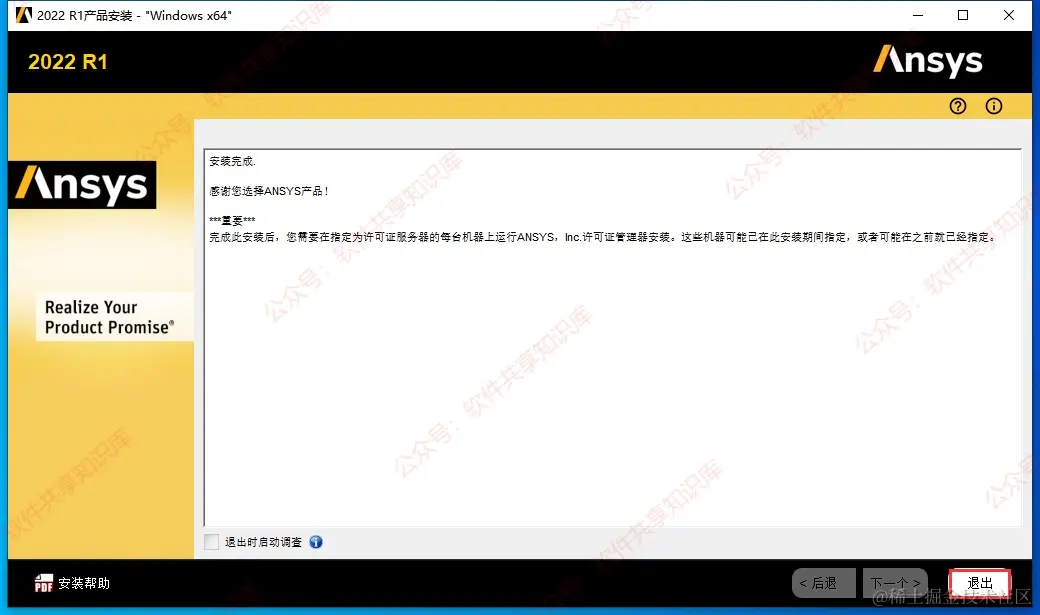
Task: Enable the launch survey on exit checkbox
Action: pos(212,542)
